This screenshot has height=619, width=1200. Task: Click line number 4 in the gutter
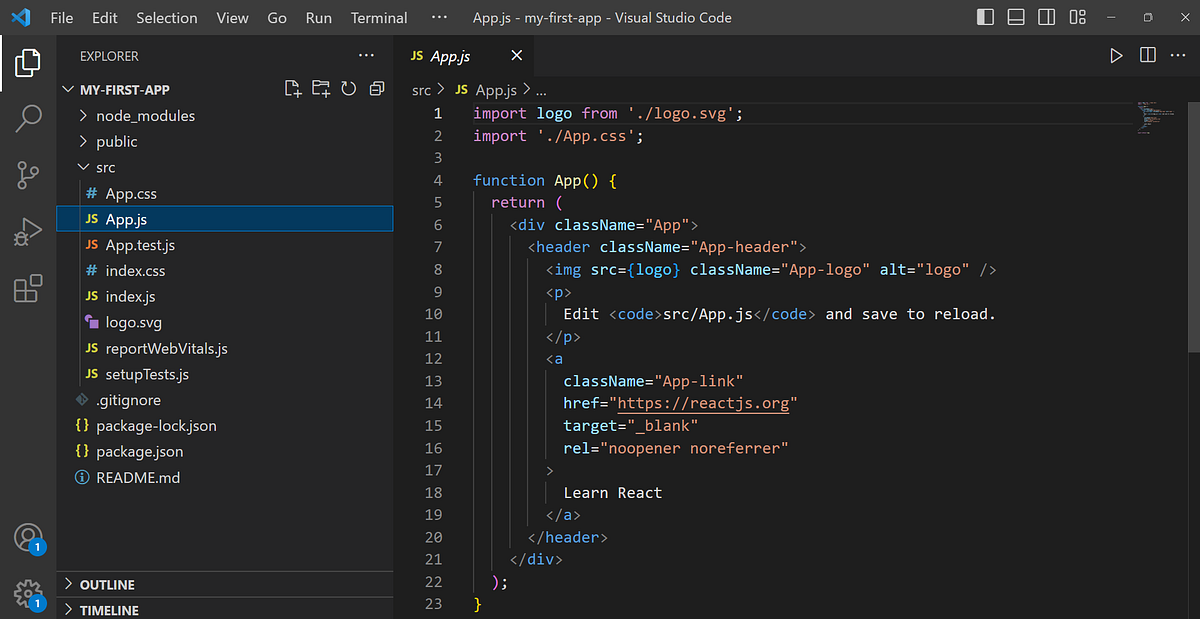[437, 180]
